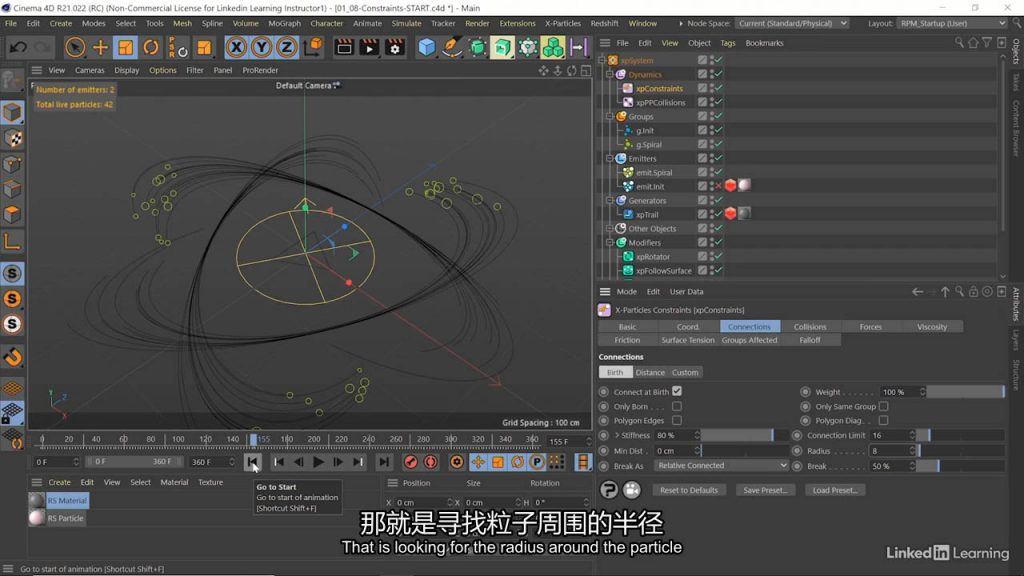Open Groups Affected tab

pos(749,340)
